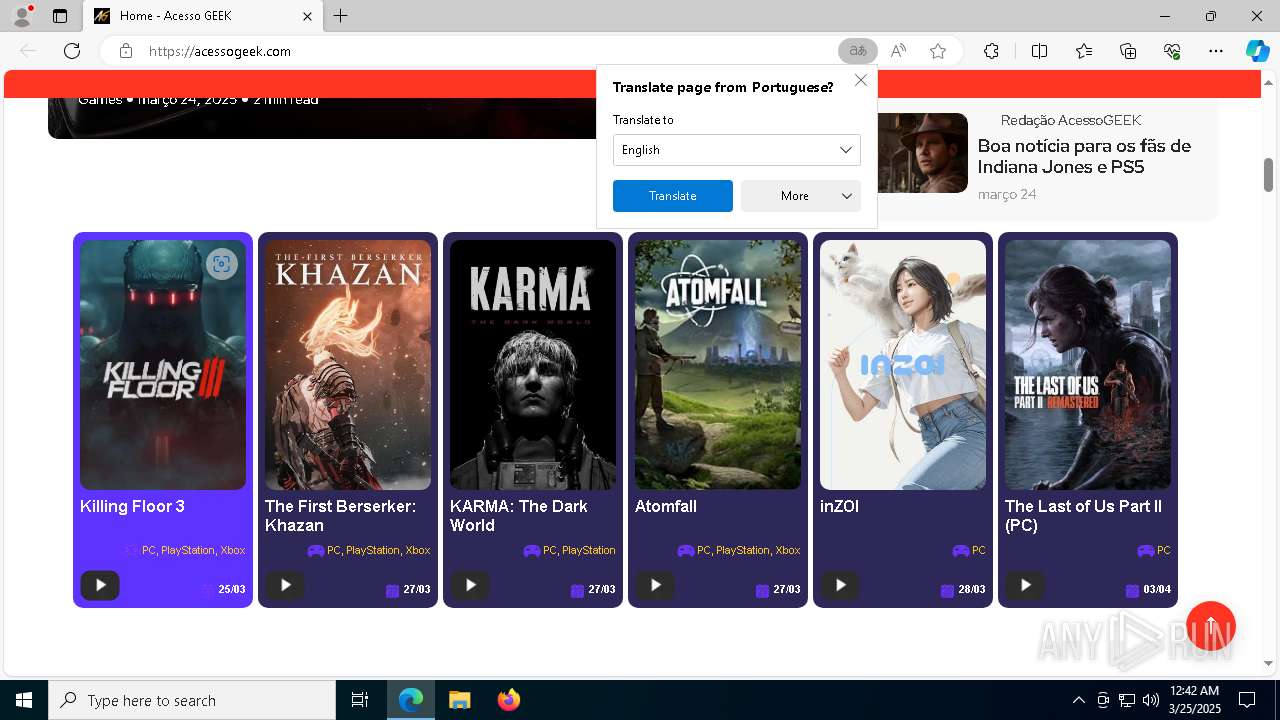Open The First Berserker: Khazan title
Screen dimensions: 1280x720
point(340,516)
